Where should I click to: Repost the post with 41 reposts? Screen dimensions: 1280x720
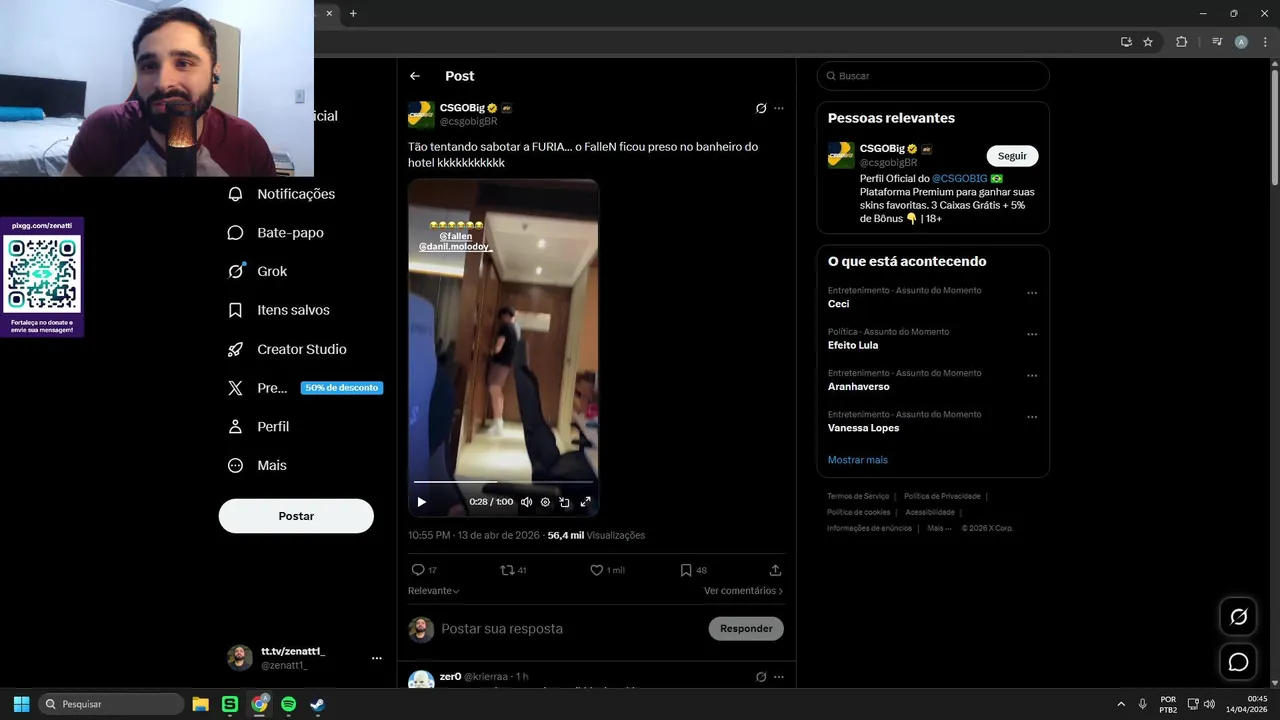pyautogui.click(x=513, y=570)
